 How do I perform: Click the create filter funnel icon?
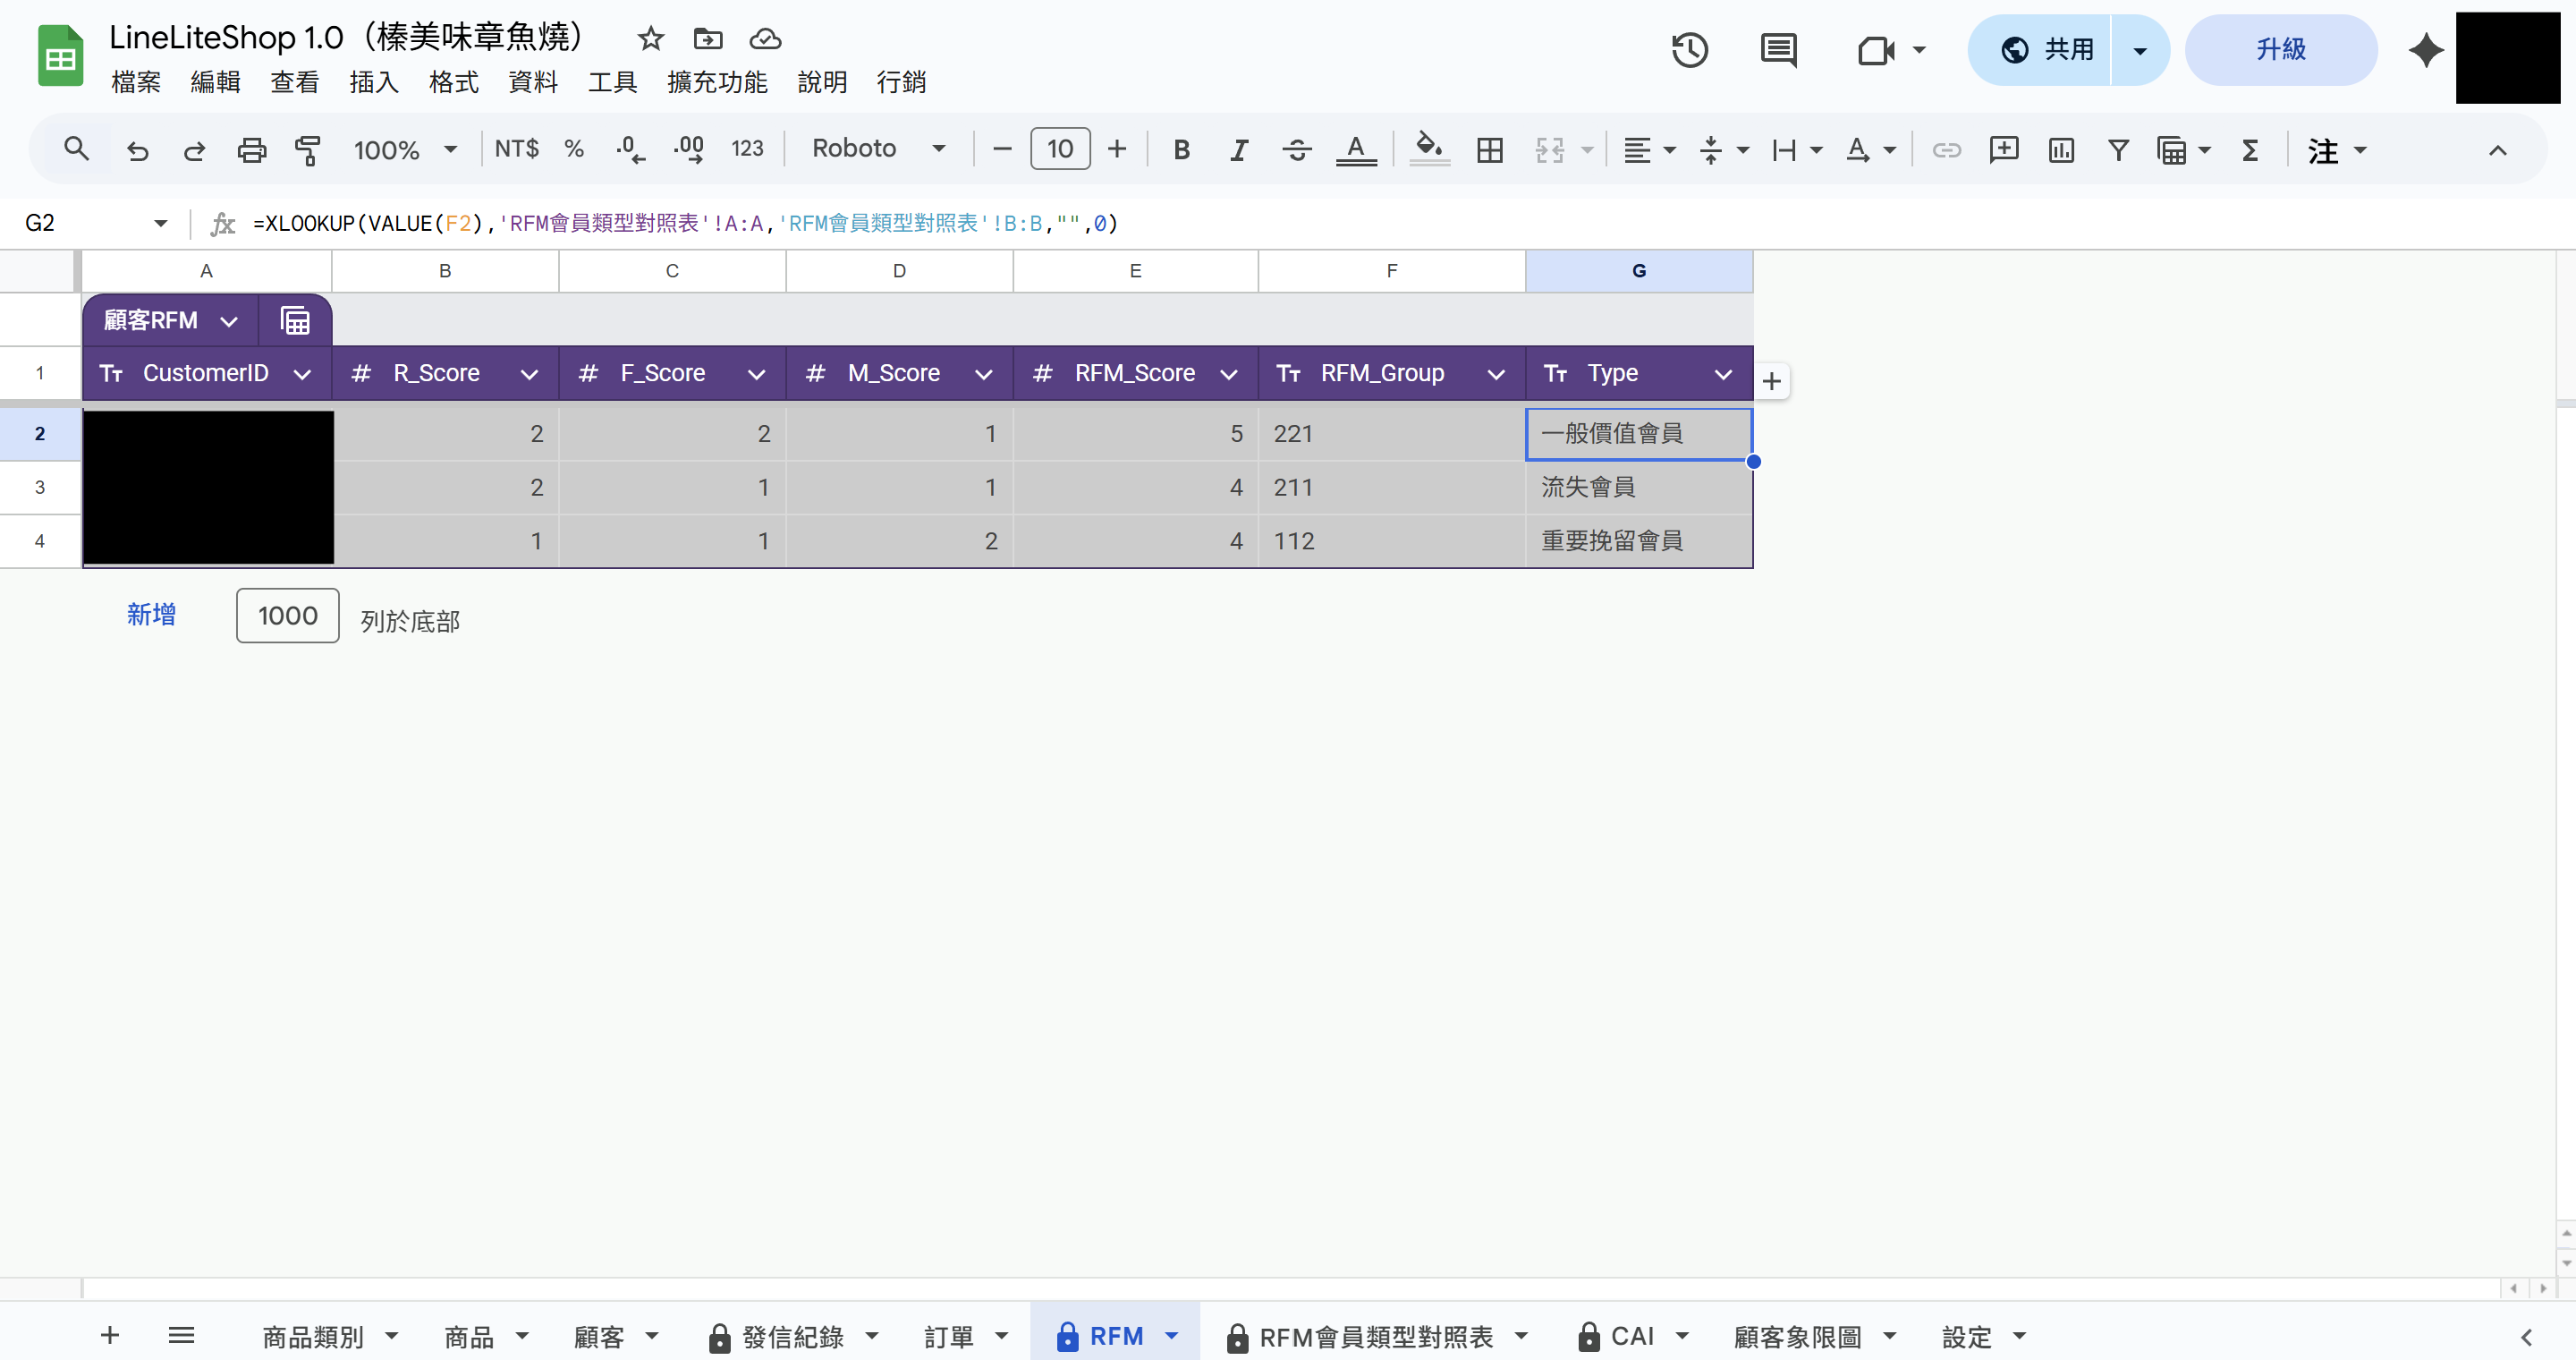click(x=2118, y=150)
